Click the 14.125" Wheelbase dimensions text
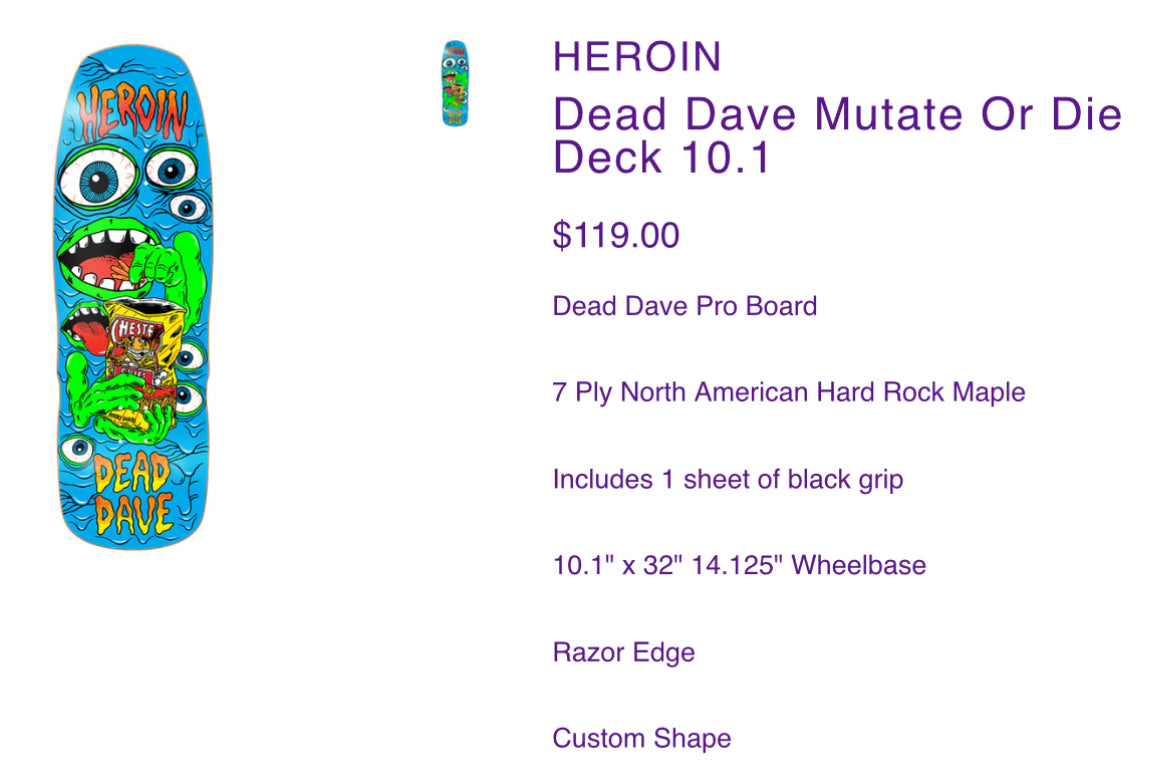Viewport: 1169px width, 782px height. tap(740, 565)
